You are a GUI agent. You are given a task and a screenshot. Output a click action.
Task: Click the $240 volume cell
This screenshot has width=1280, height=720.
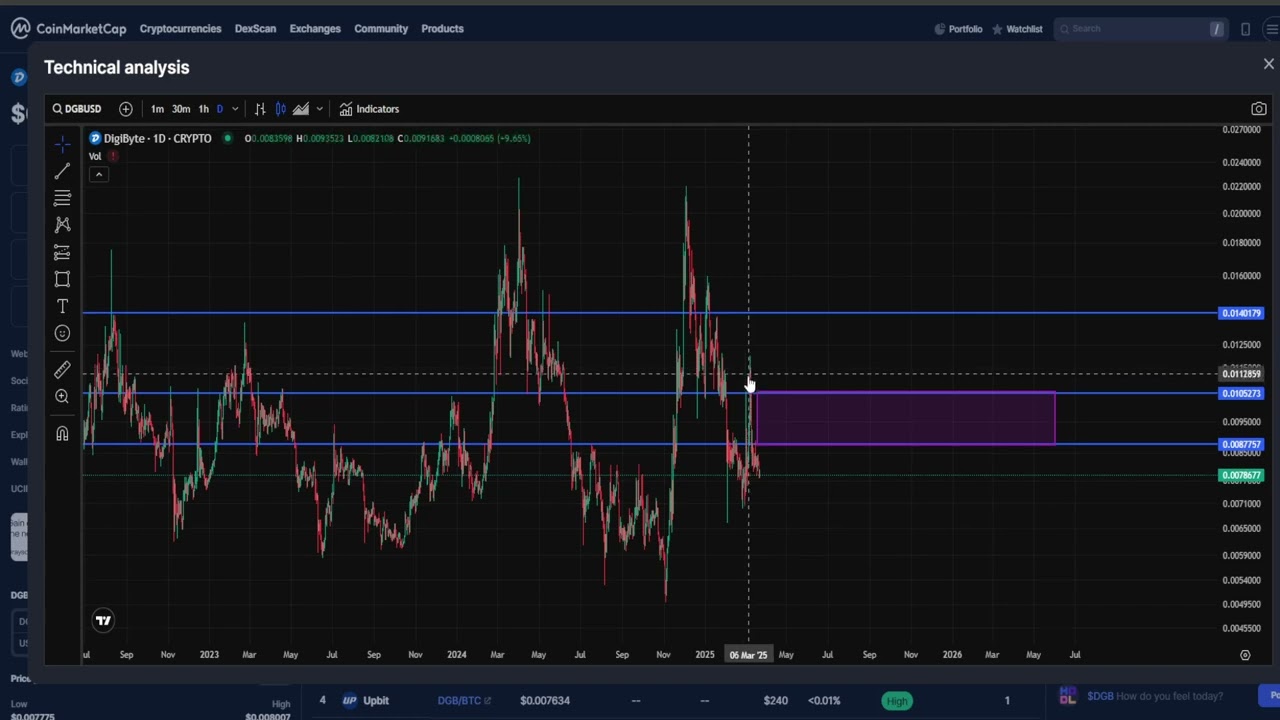click(x=776, y=700)
